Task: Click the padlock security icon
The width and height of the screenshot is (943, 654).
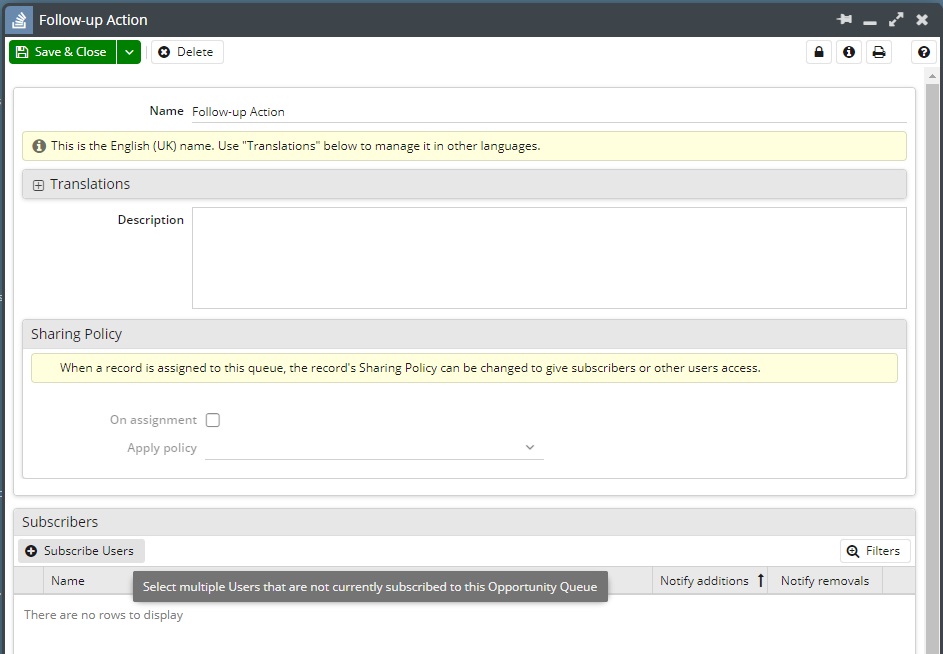Action: (818, 51)
